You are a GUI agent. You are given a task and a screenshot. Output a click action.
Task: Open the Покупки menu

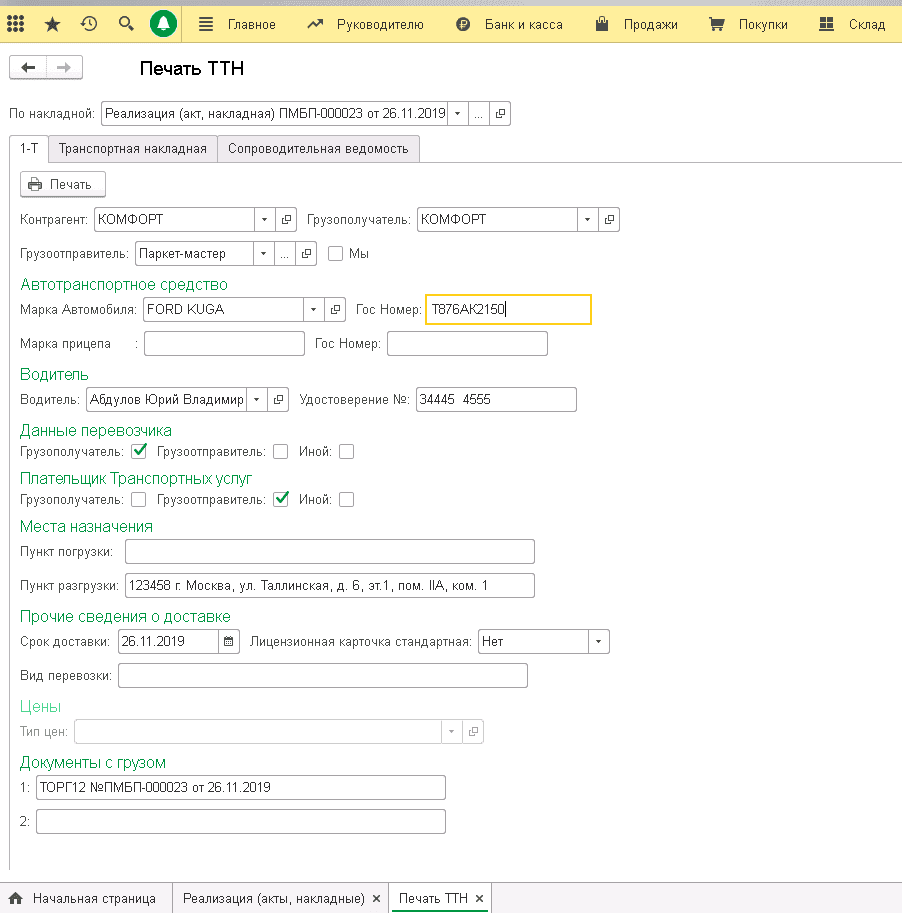(748, 24)
